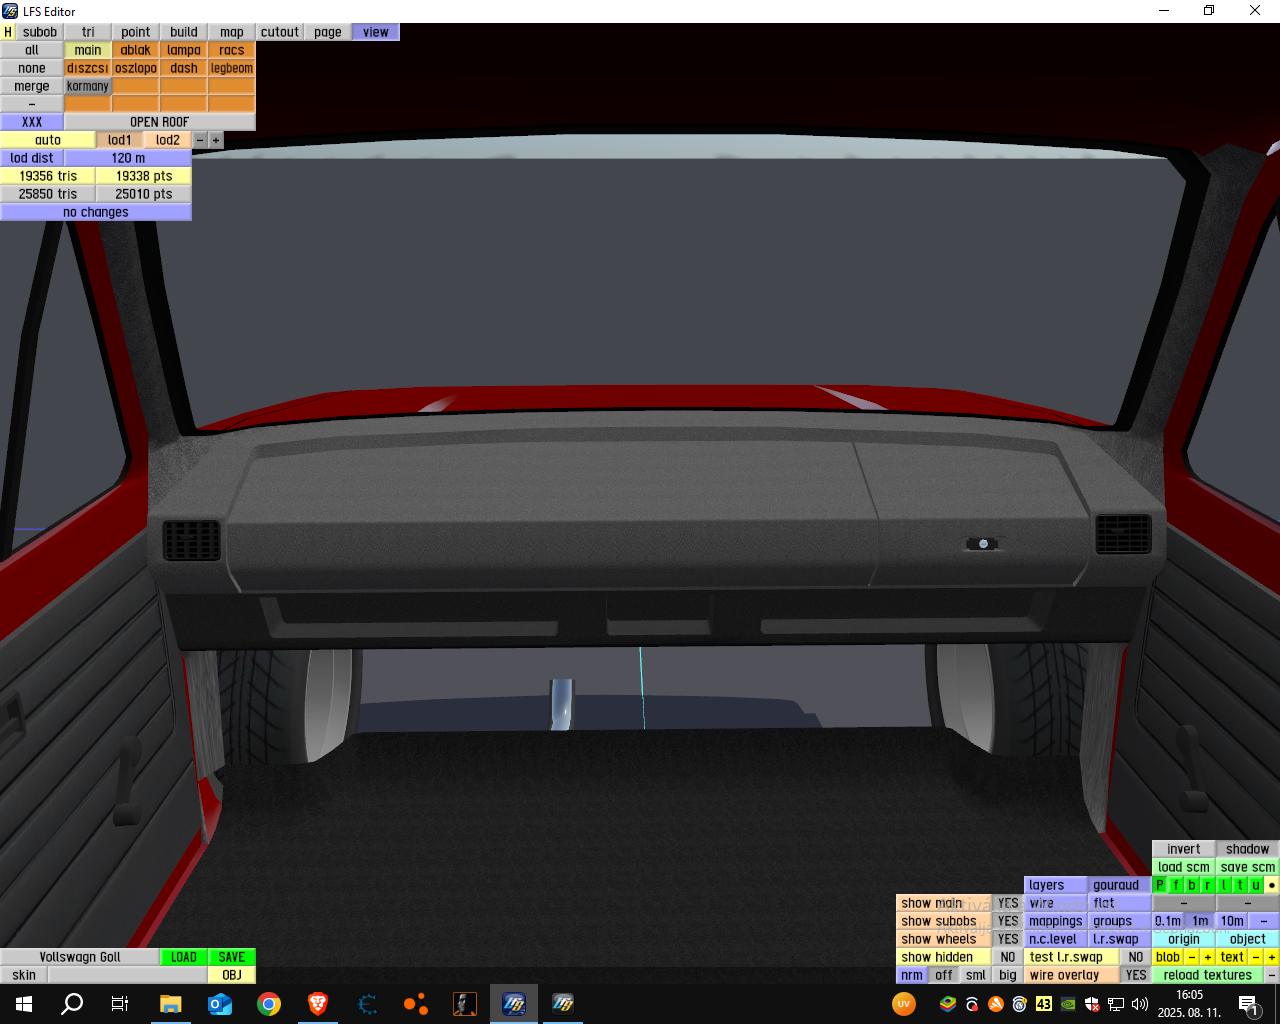Click the OBJ export button
Viewport: 1280px width, 1024px height.
point(232,975)
